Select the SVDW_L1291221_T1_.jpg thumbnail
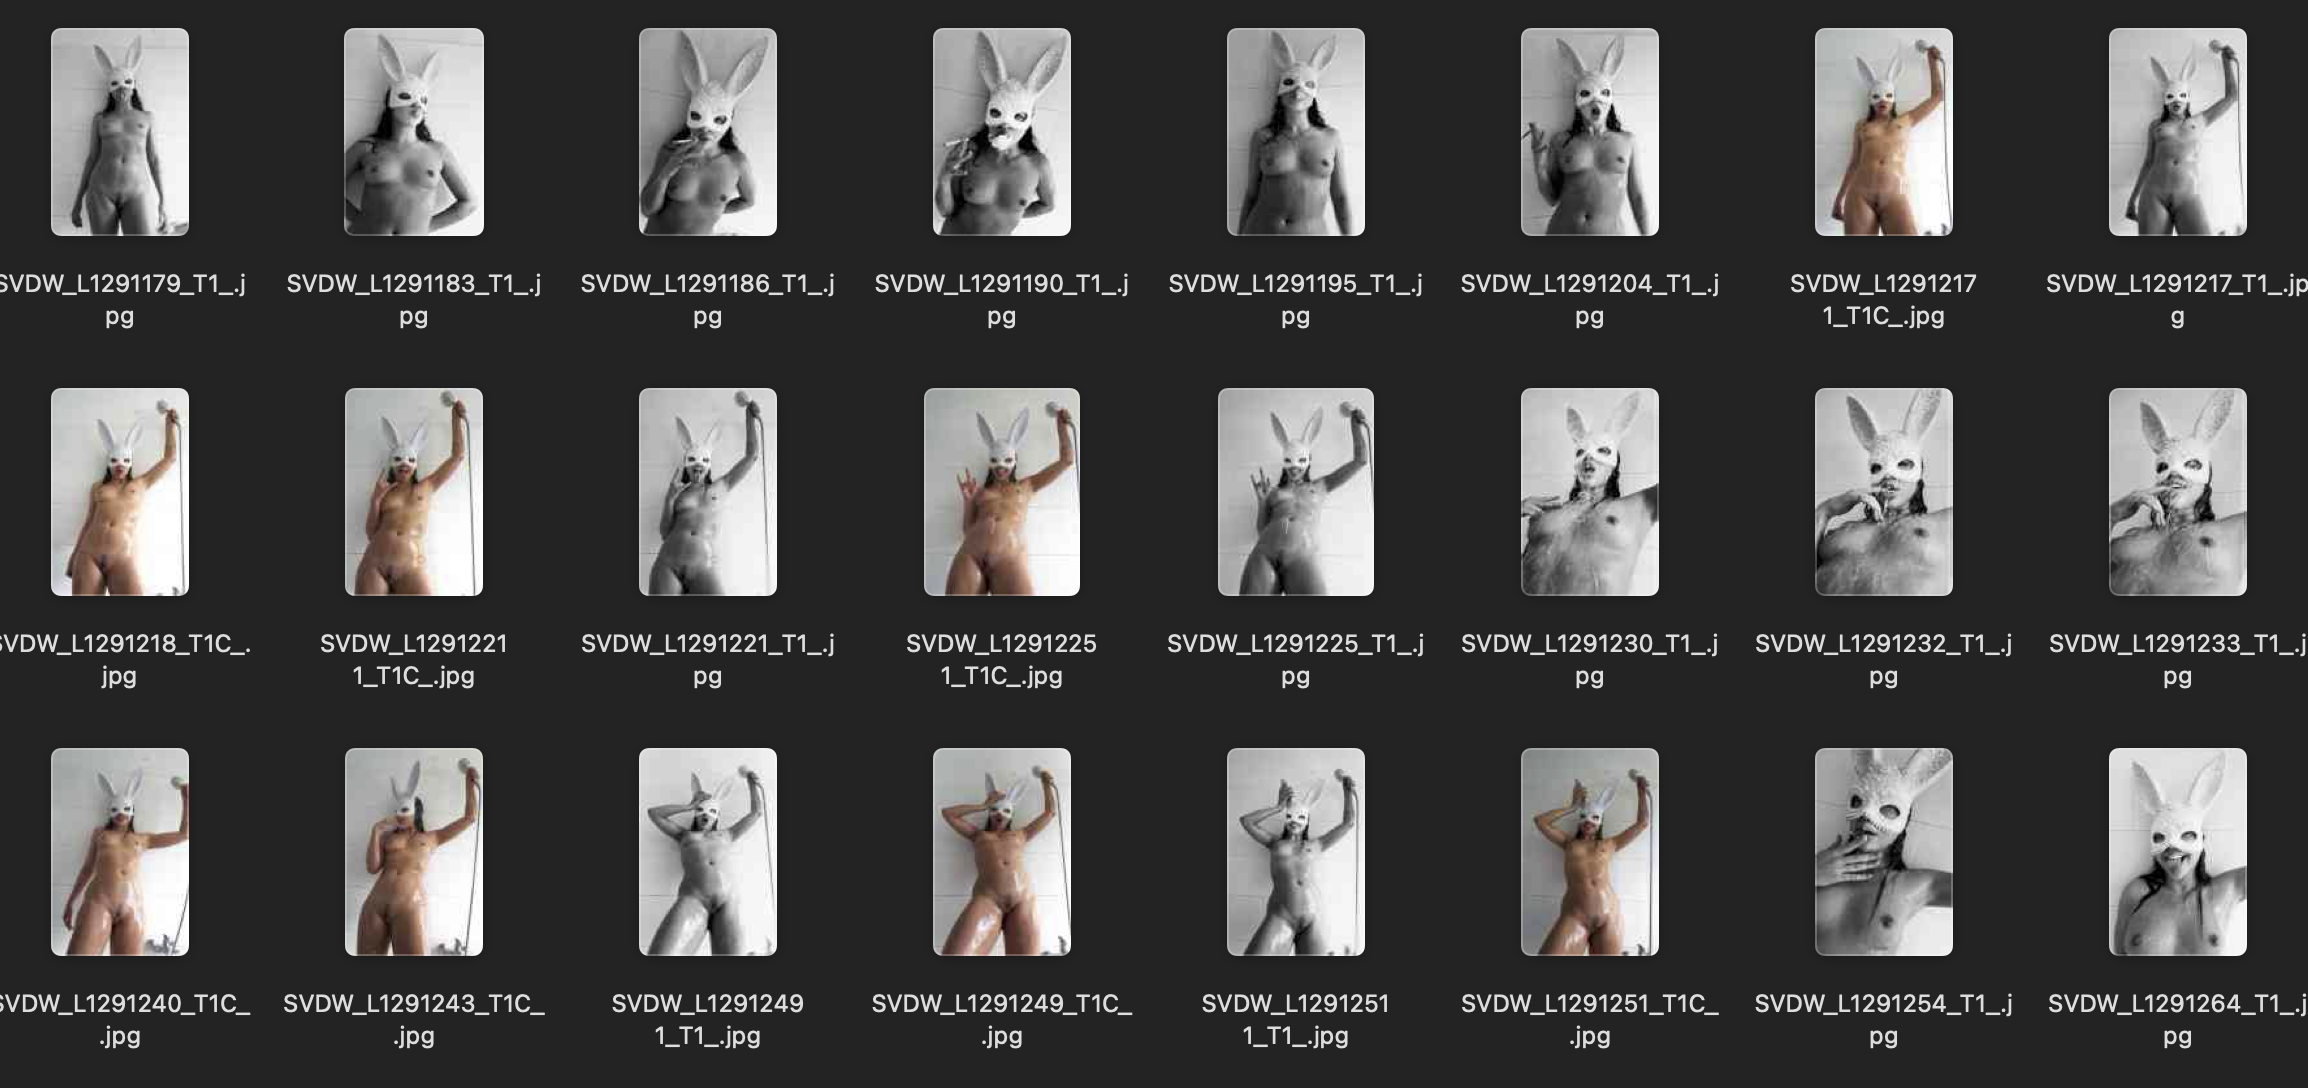This screenshot has height=1088, width=2308. point(708,492)
